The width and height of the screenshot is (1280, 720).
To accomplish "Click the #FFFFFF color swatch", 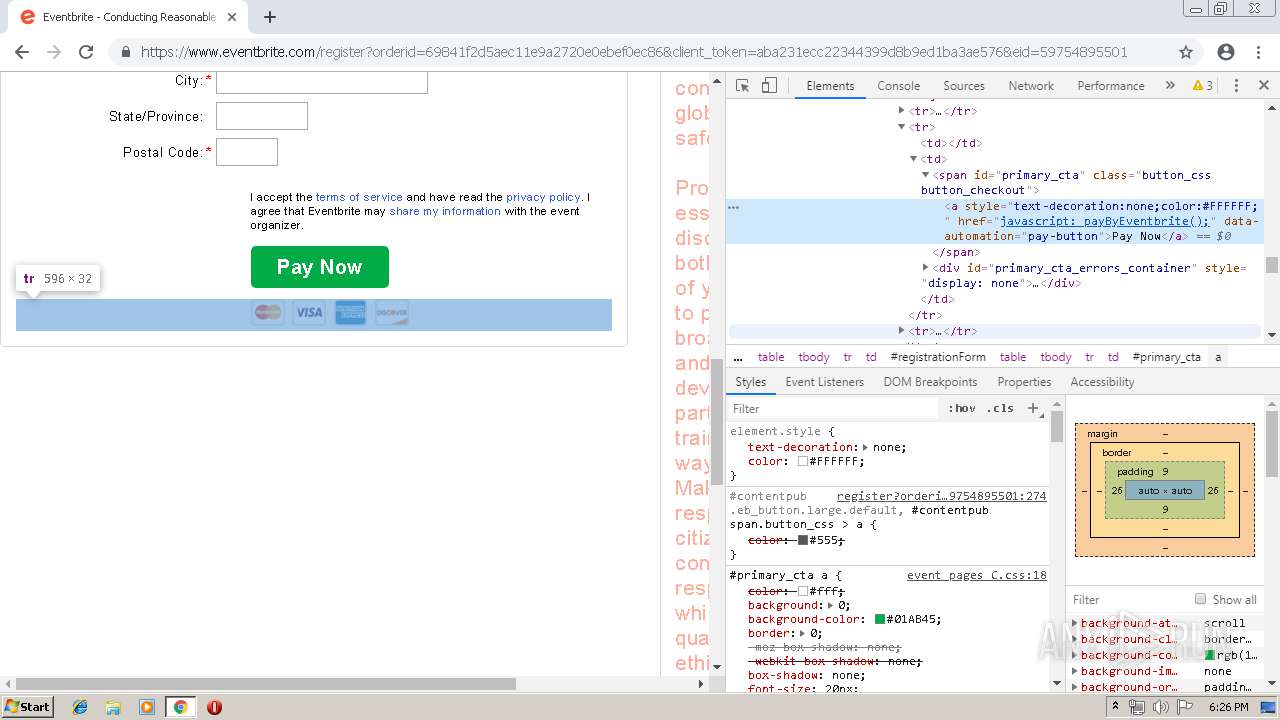I will pyautogui.click(x=803, y=461).
